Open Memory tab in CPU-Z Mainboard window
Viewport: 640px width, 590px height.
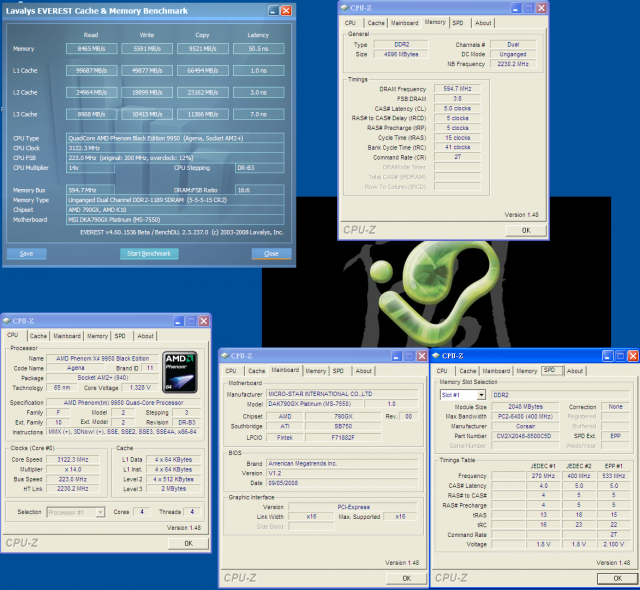(x=316, y=371)
